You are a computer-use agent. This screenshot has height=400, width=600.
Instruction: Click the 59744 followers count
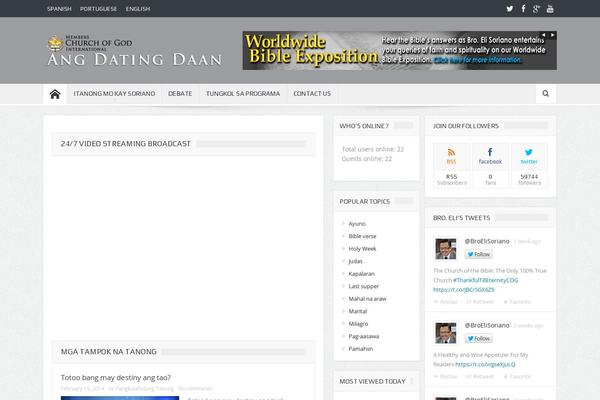[529, 177]
